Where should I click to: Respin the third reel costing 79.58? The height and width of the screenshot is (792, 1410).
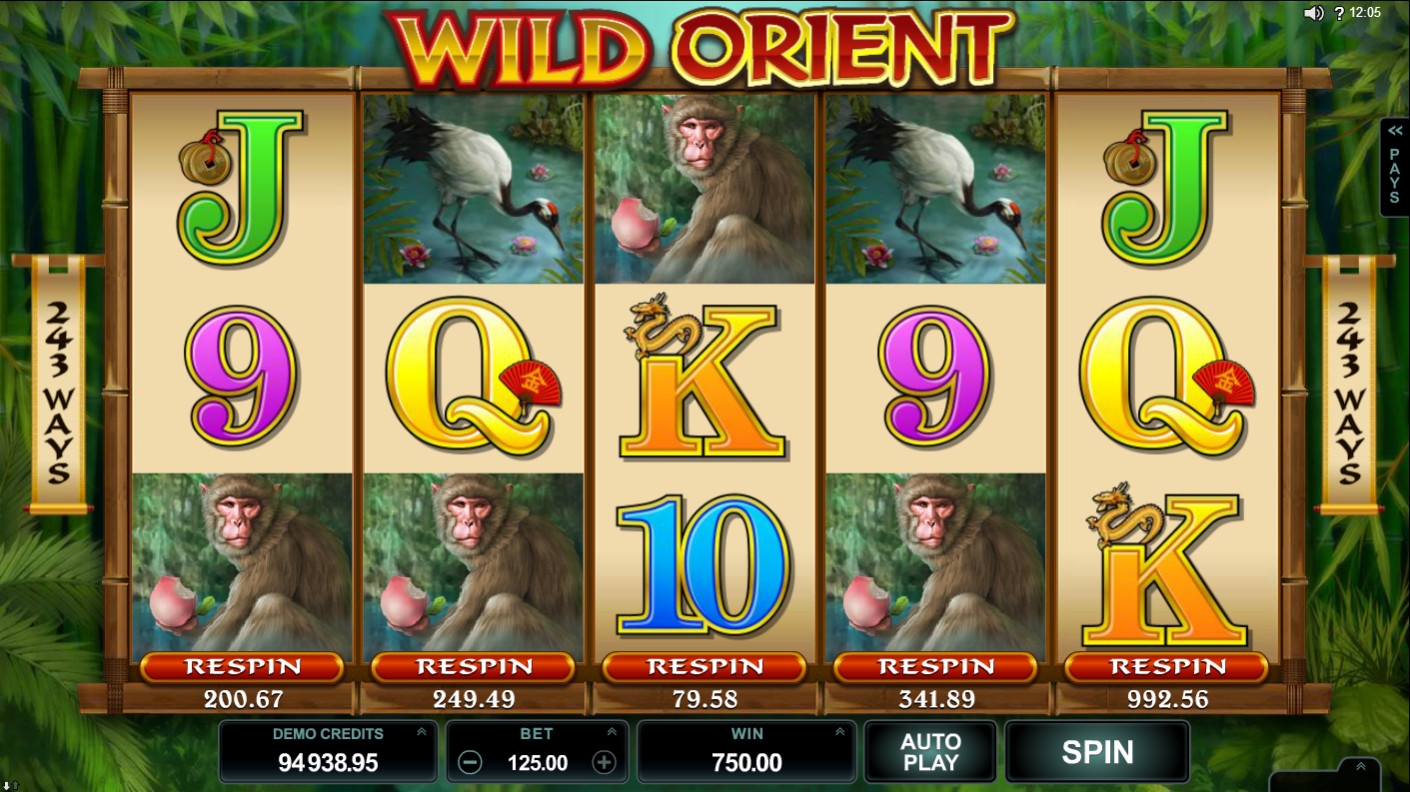[704, 667]
